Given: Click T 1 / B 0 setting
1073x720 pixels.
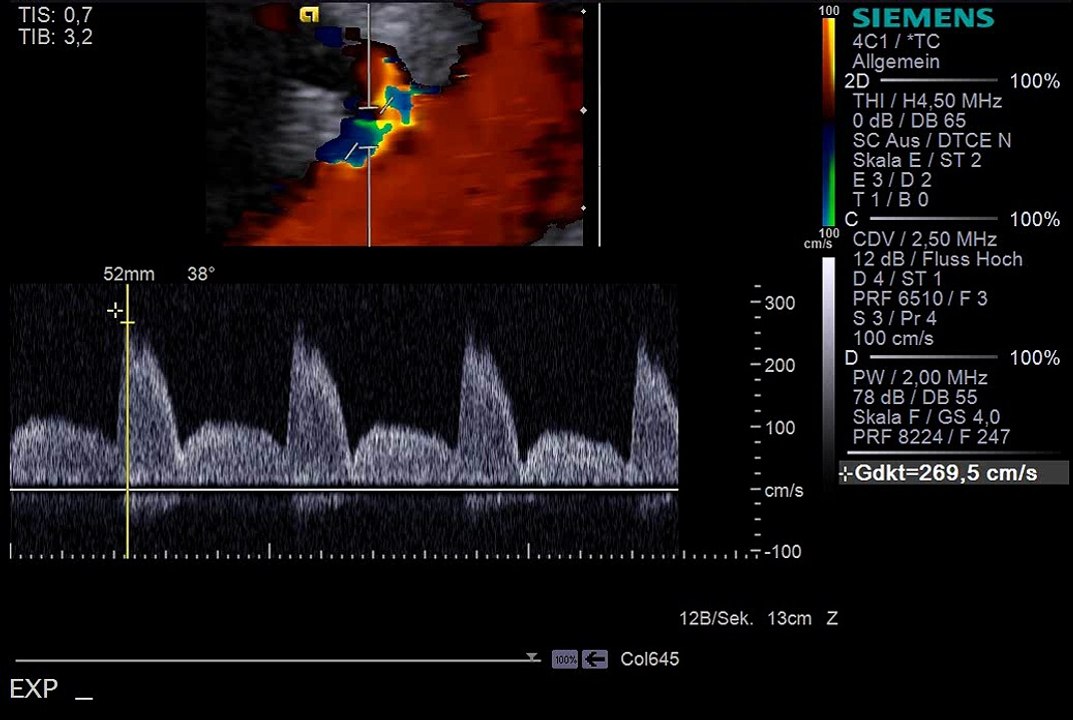Looking at the screenshot, I should [x=890, y=200].
